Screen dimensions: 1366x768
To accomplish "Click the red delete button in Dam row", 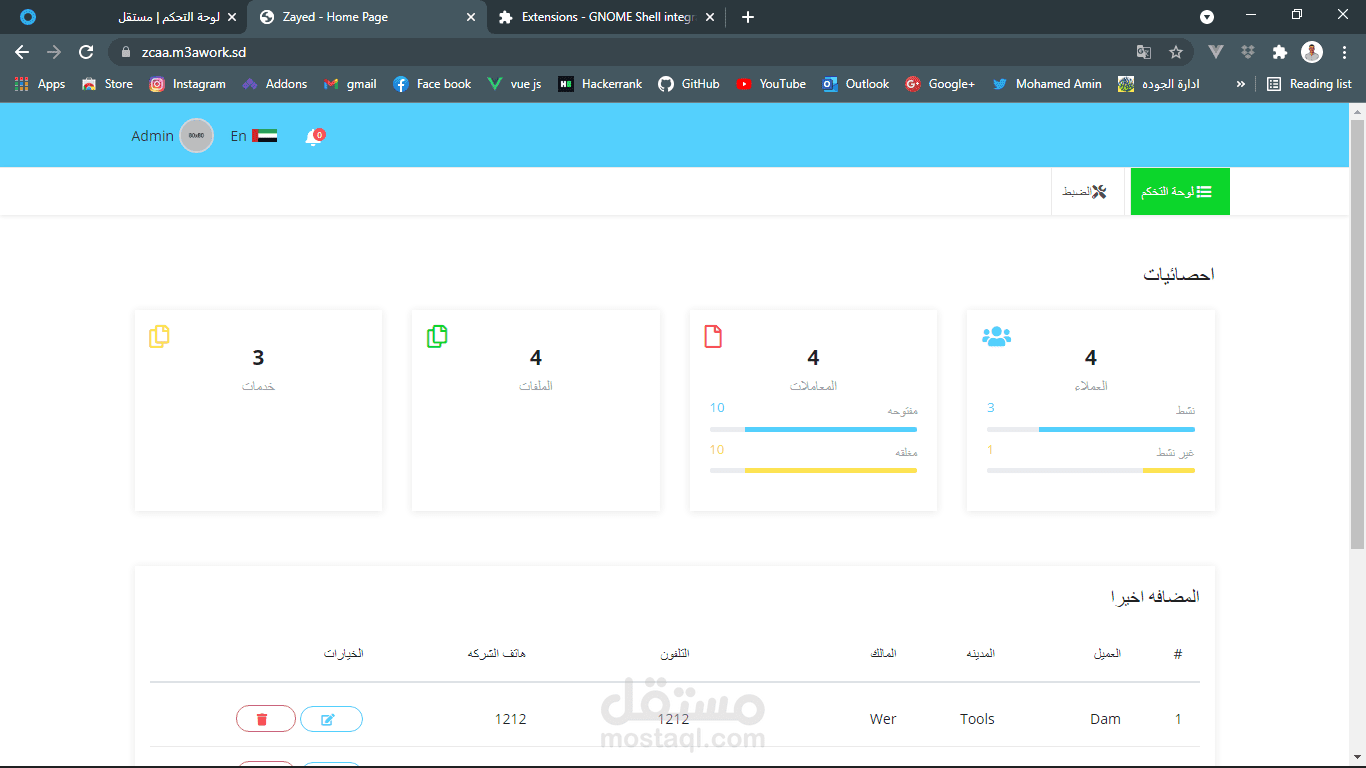I will (266, 719).
